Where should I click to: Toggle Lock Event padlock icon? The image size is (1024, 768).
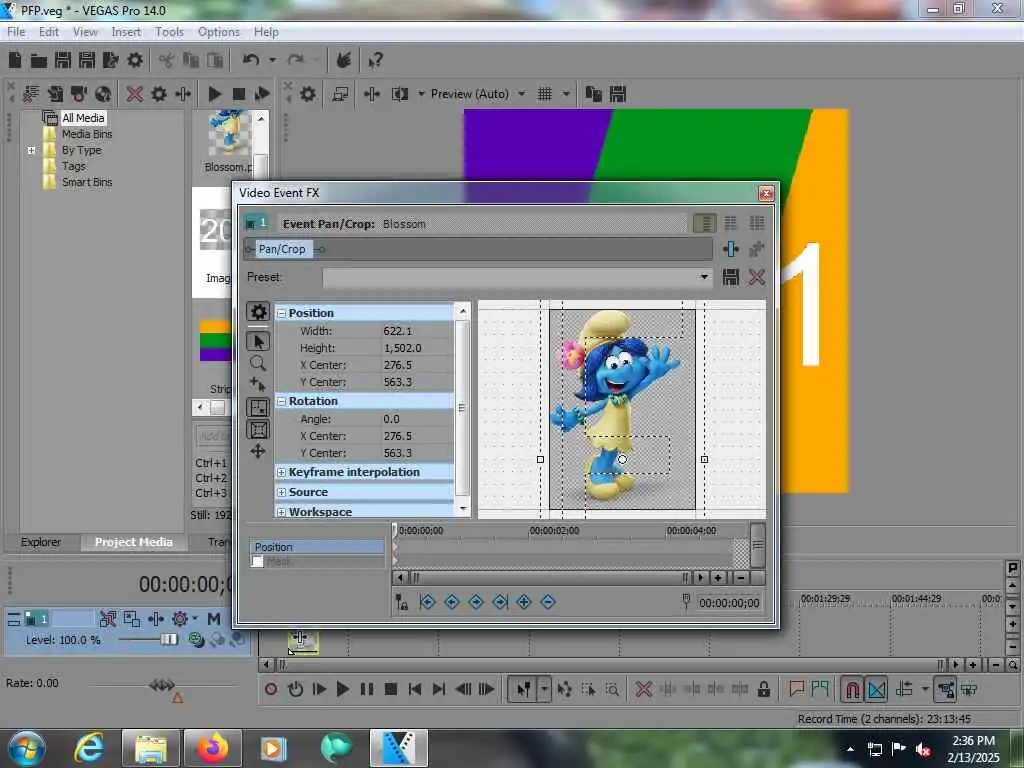(763, 689)
